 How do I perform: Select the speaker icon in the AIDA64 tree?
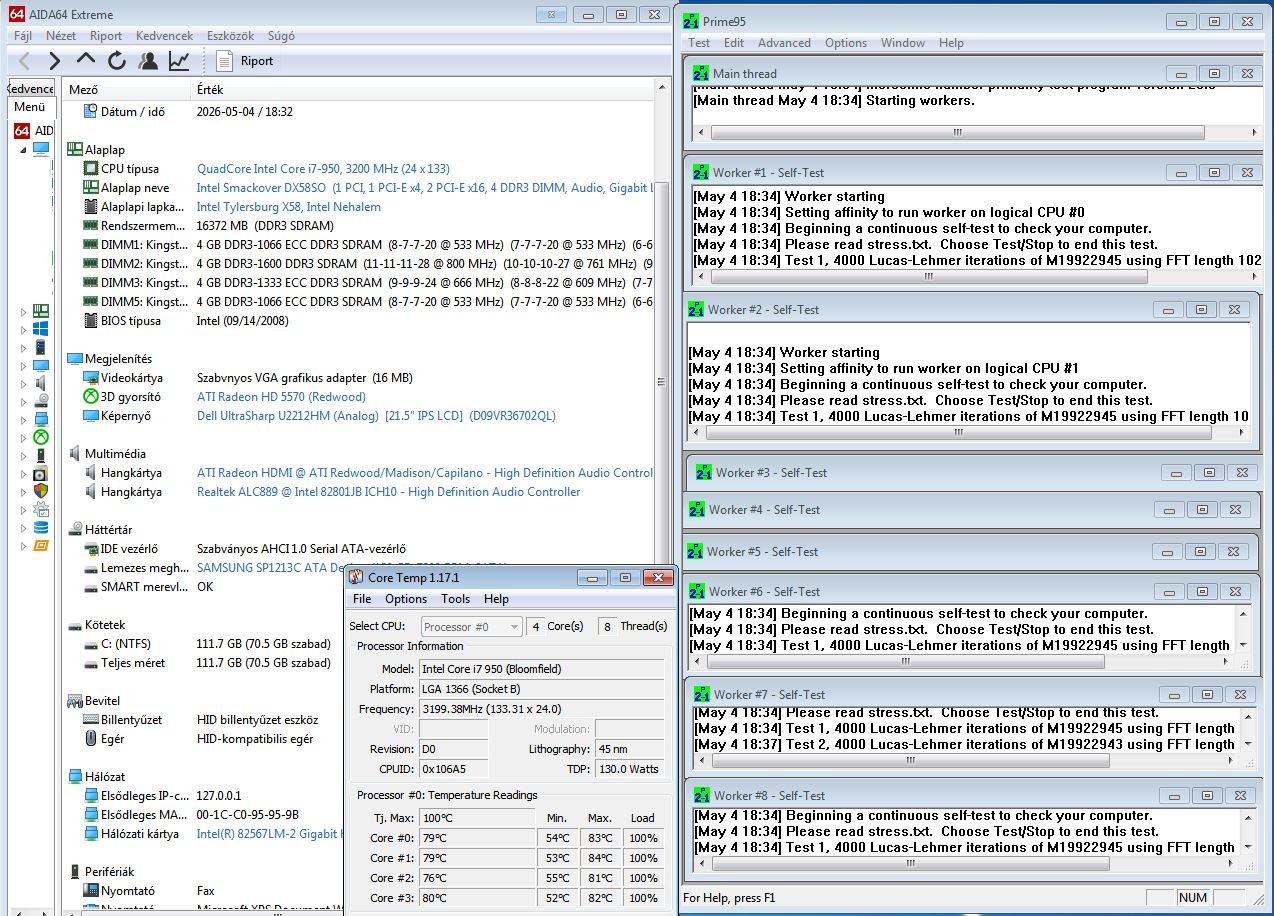[x=41, y=383]
